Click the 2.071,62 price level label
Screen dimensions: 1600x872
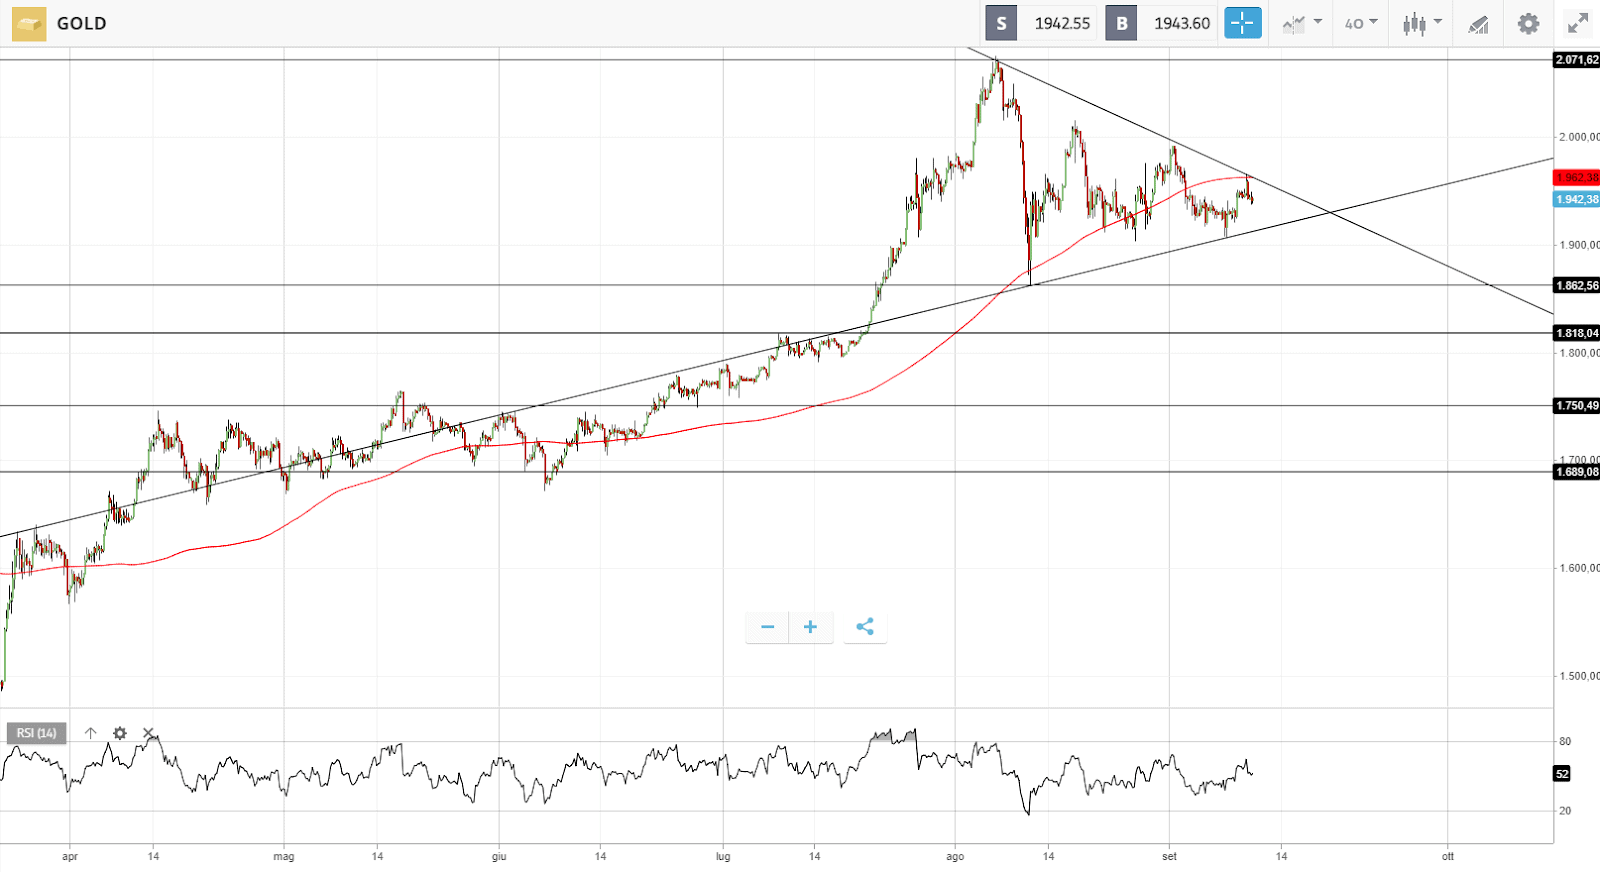tap(1577, 60)
